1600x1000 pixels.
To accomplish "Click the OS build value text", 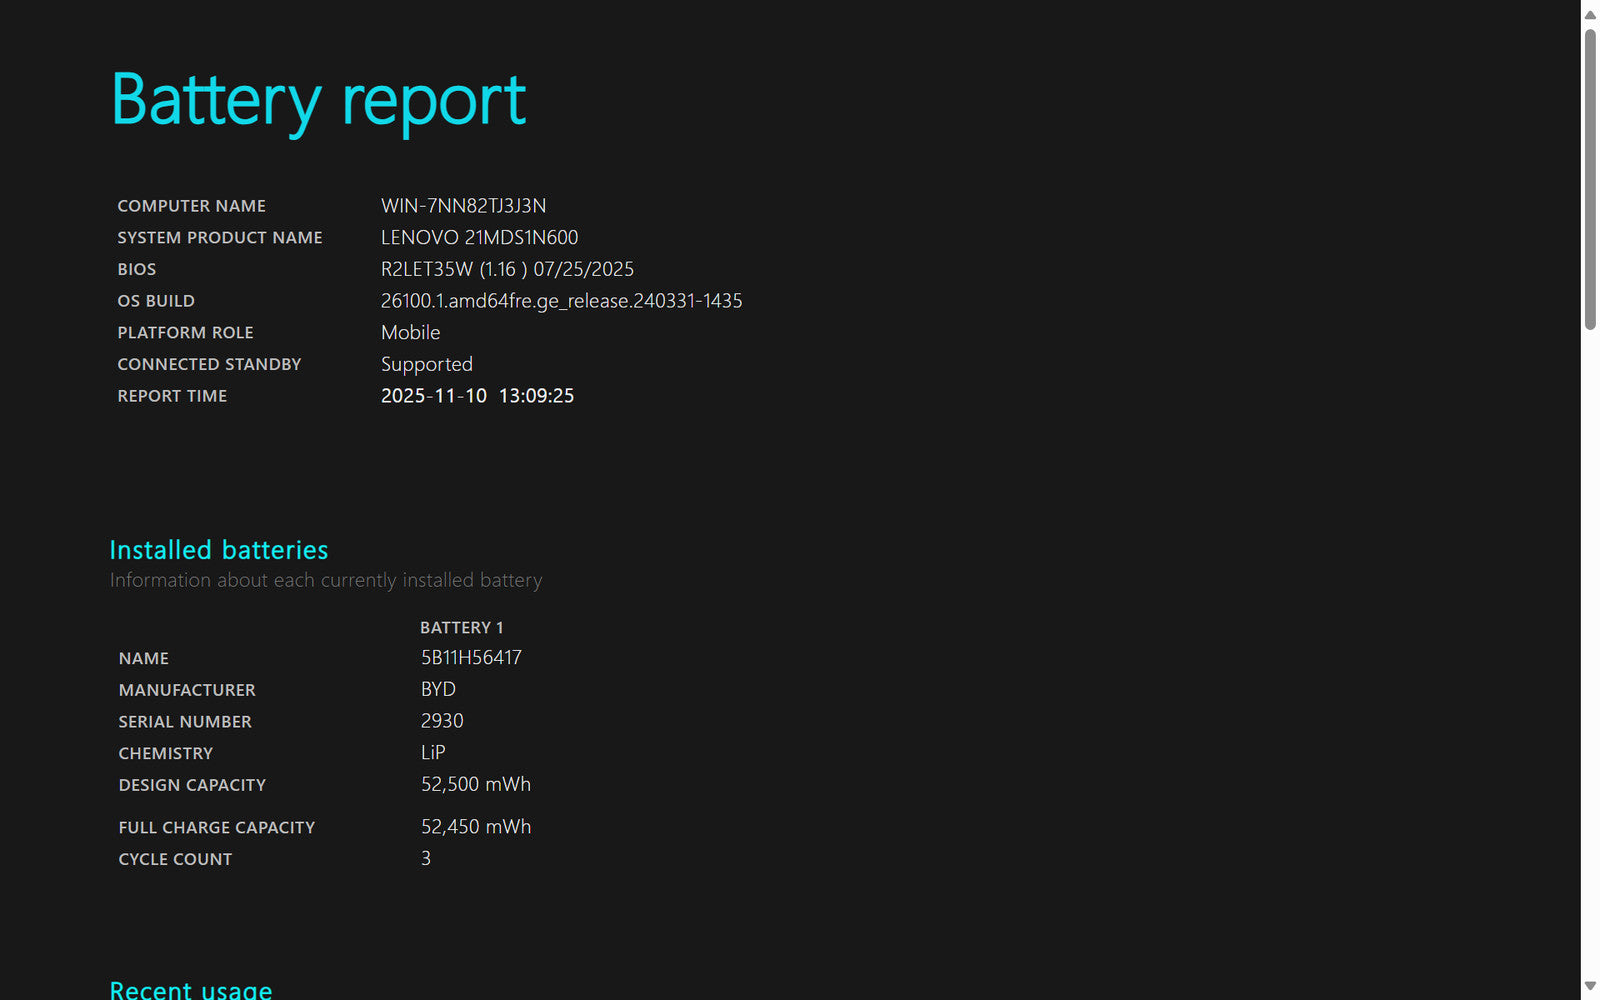I will pos(561,301).
